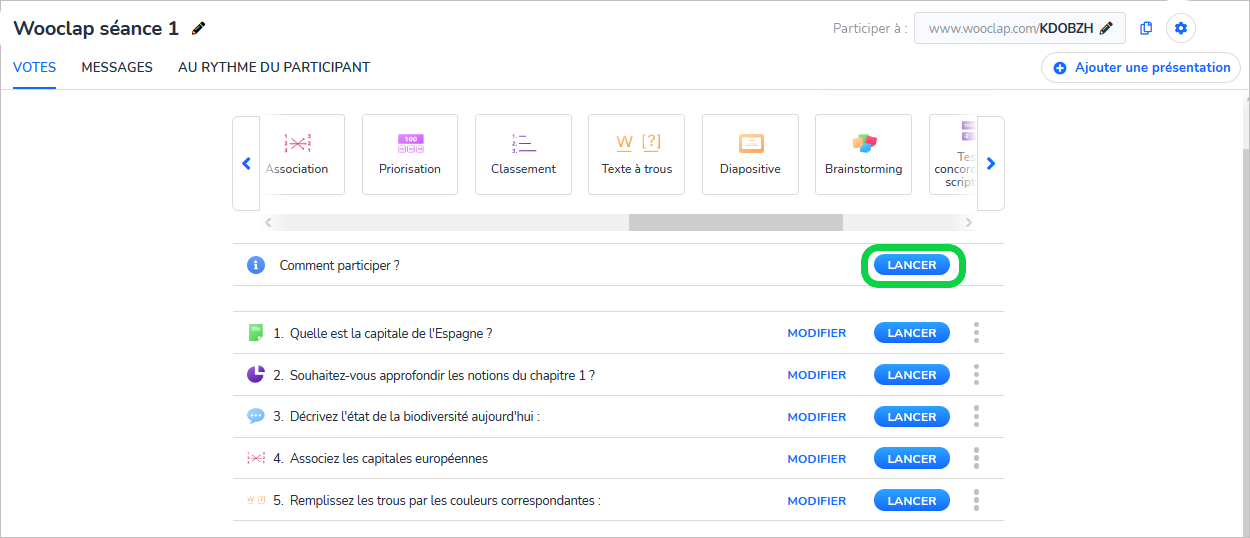Go to the AU RYTHME DU PARTICIPANT tab
The height and width of the screenshot is (538, 1250).
pyautogui.click(x=274, y=68)
